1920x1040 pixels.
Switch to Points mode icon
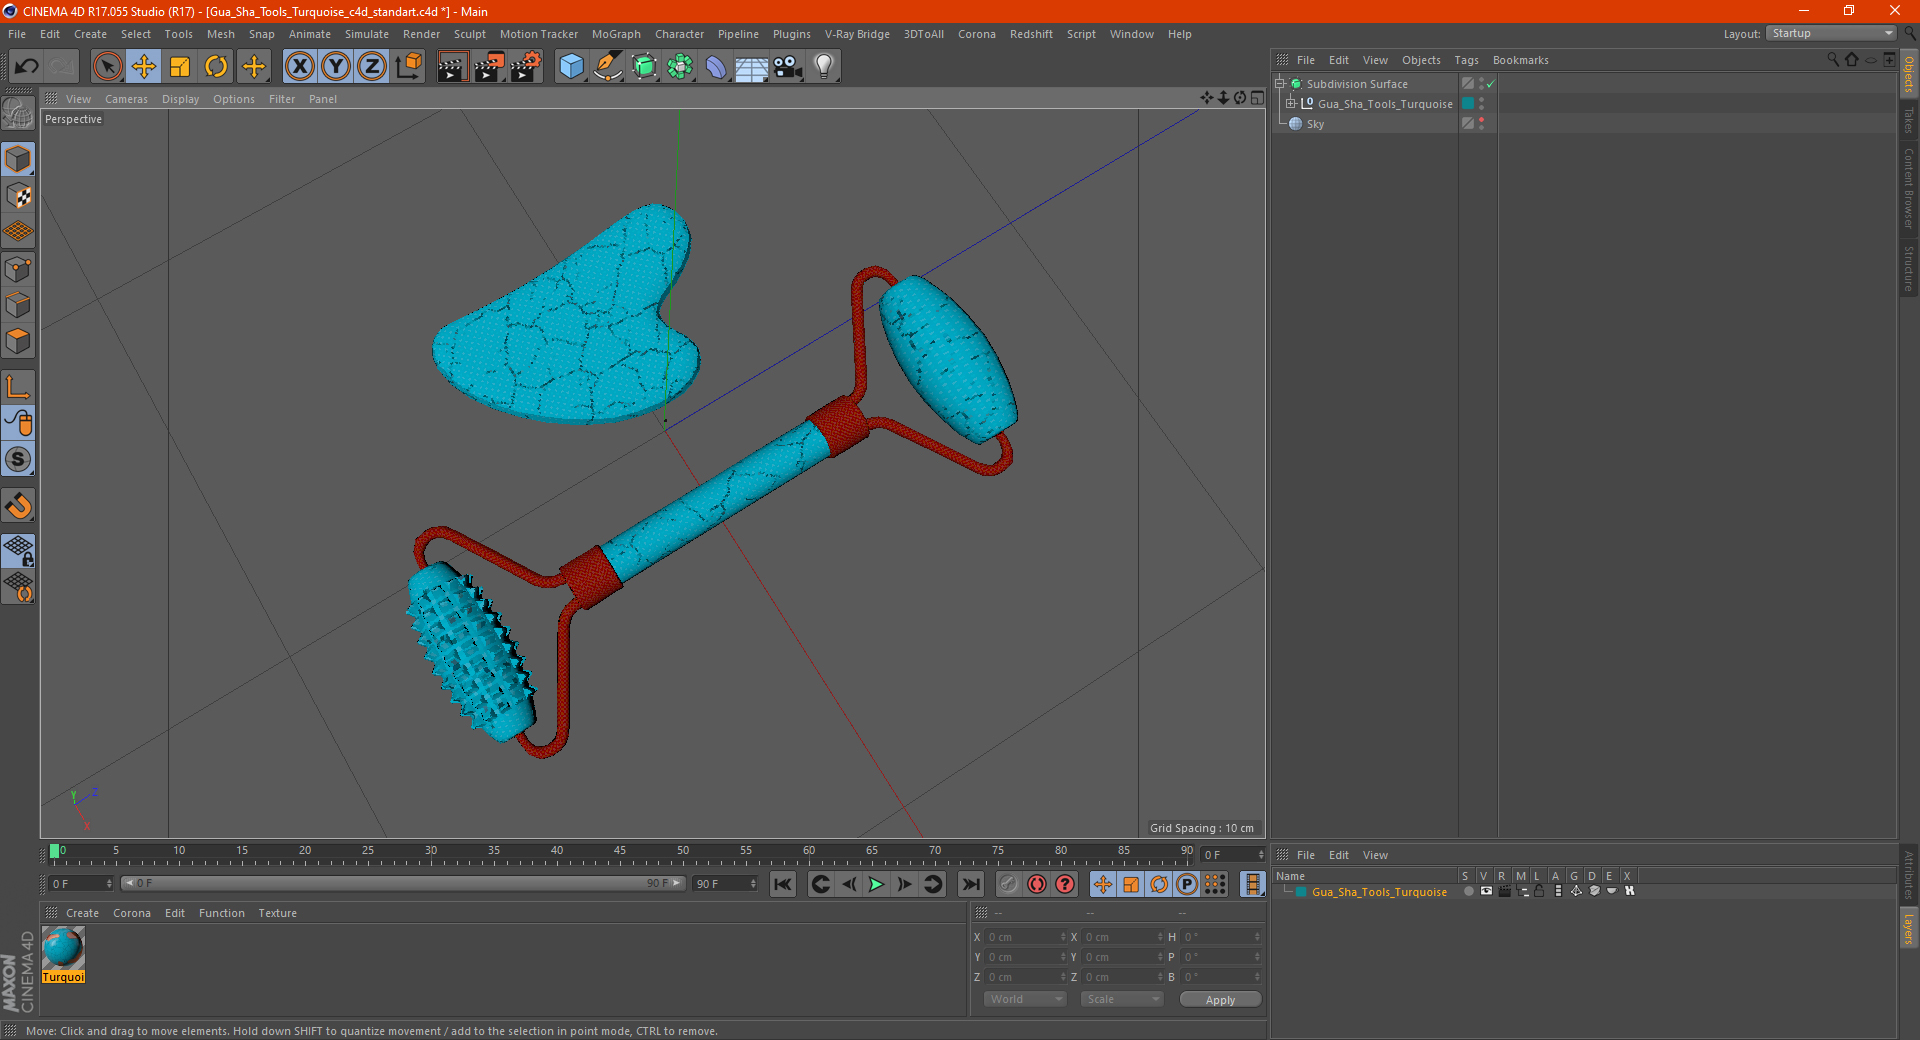point(18,269)
